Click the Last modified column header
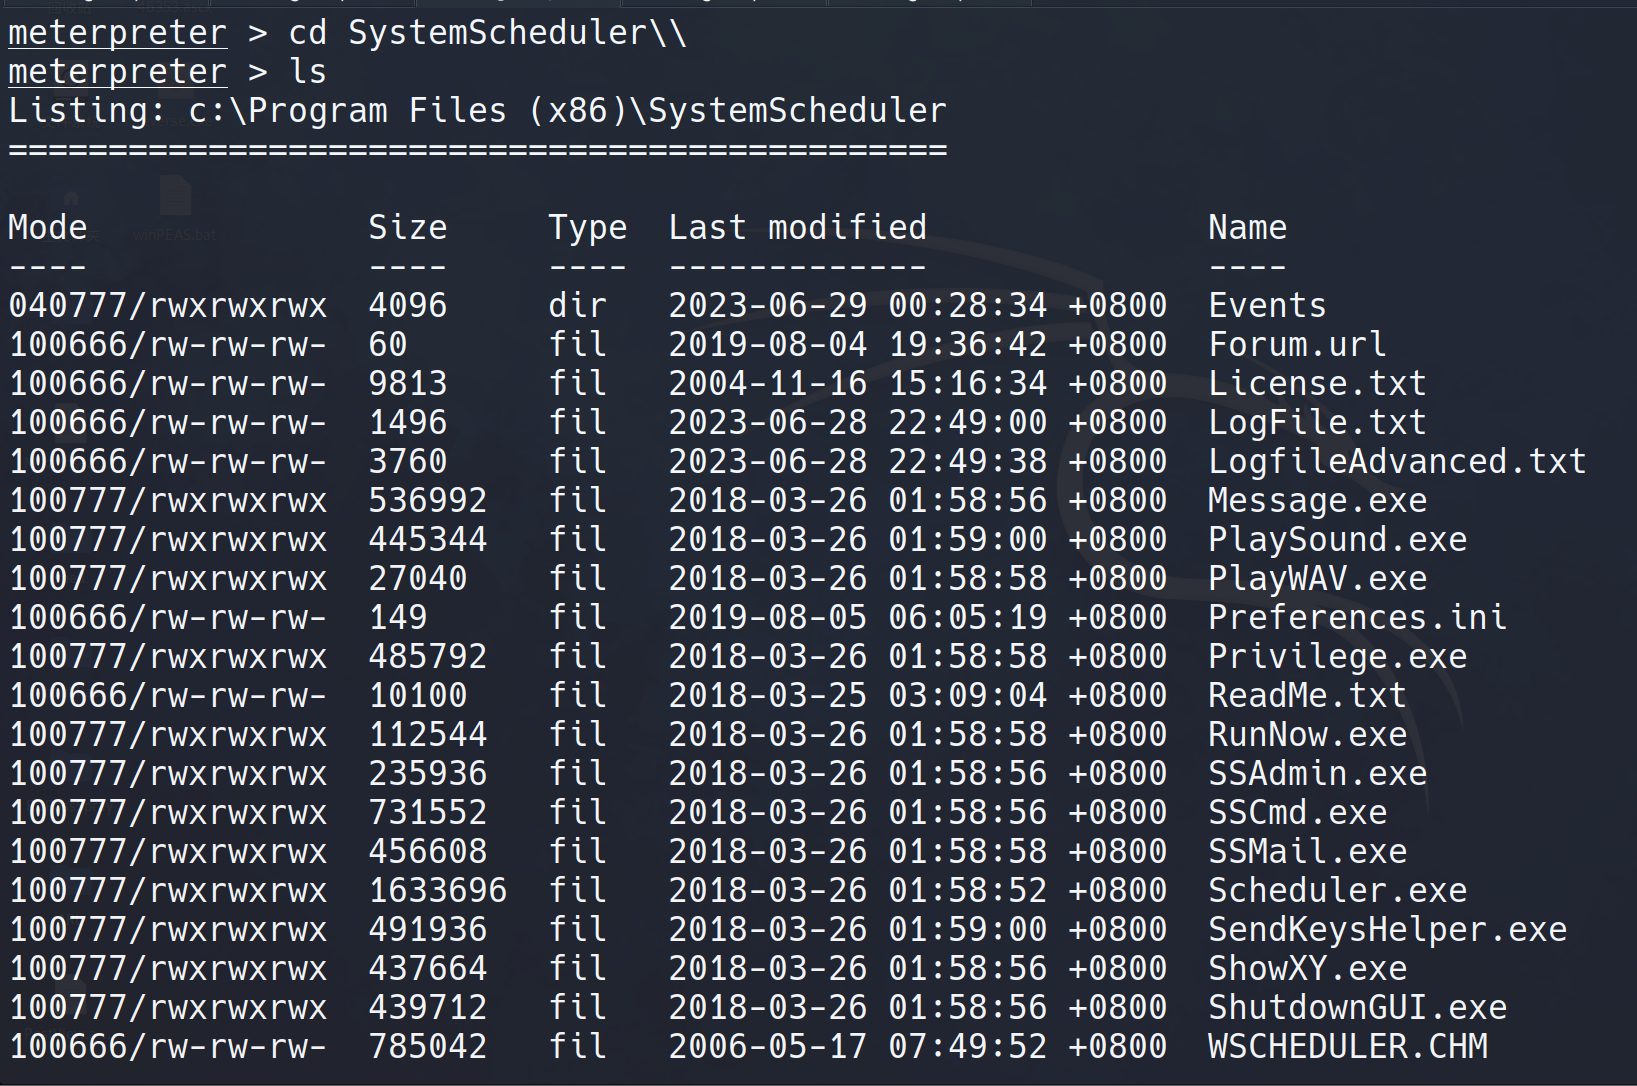Viewport: 1637px width, 1086px height. pyautogui.click(x=797, y=228)
